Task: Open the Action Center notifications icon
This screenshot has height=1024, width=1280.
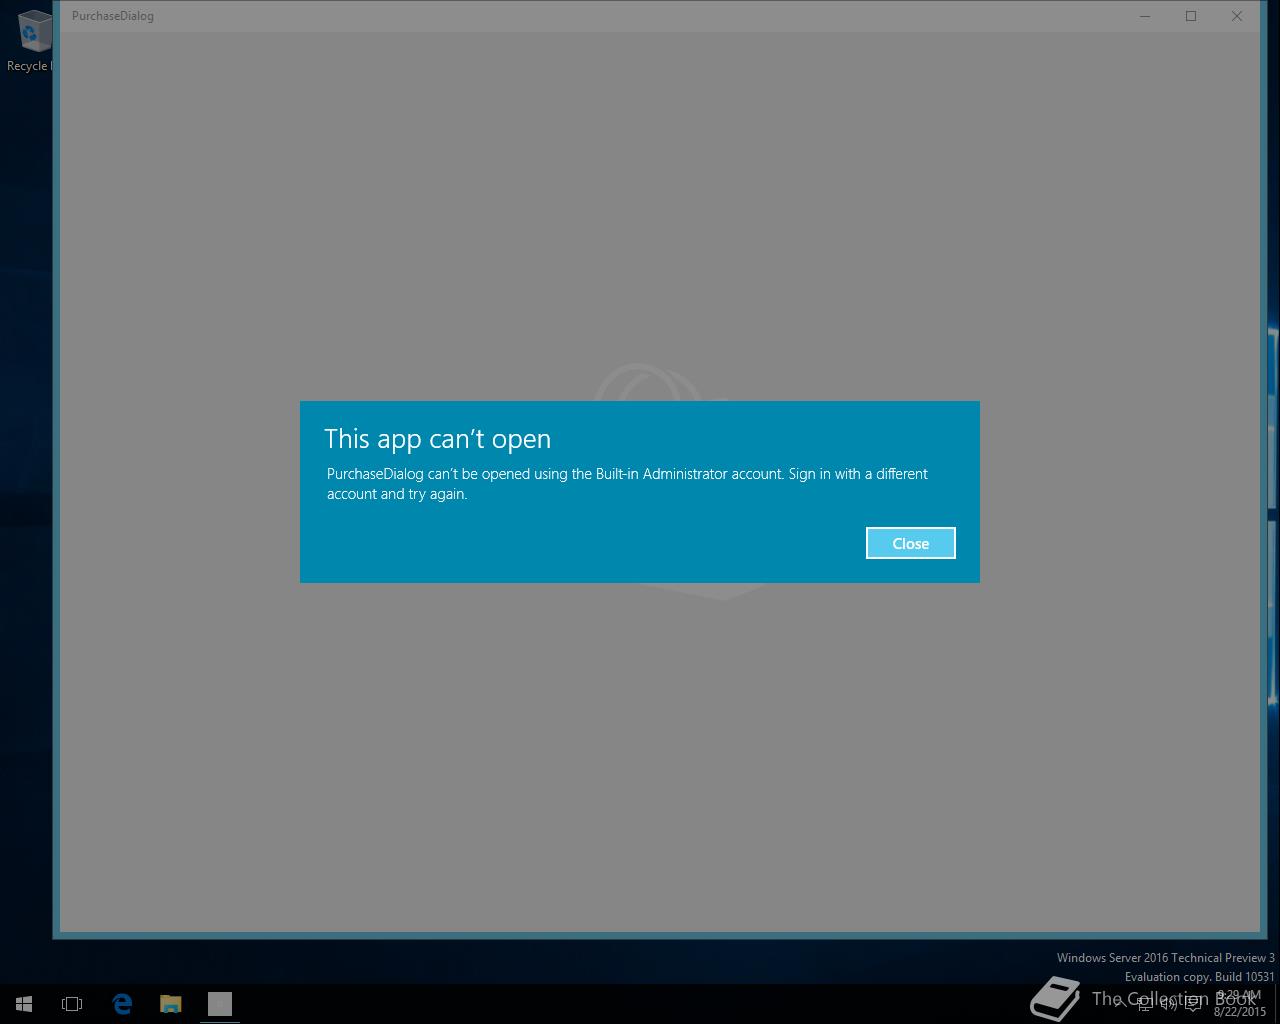Action: pyautogui.click(x=1192, y=1004)
